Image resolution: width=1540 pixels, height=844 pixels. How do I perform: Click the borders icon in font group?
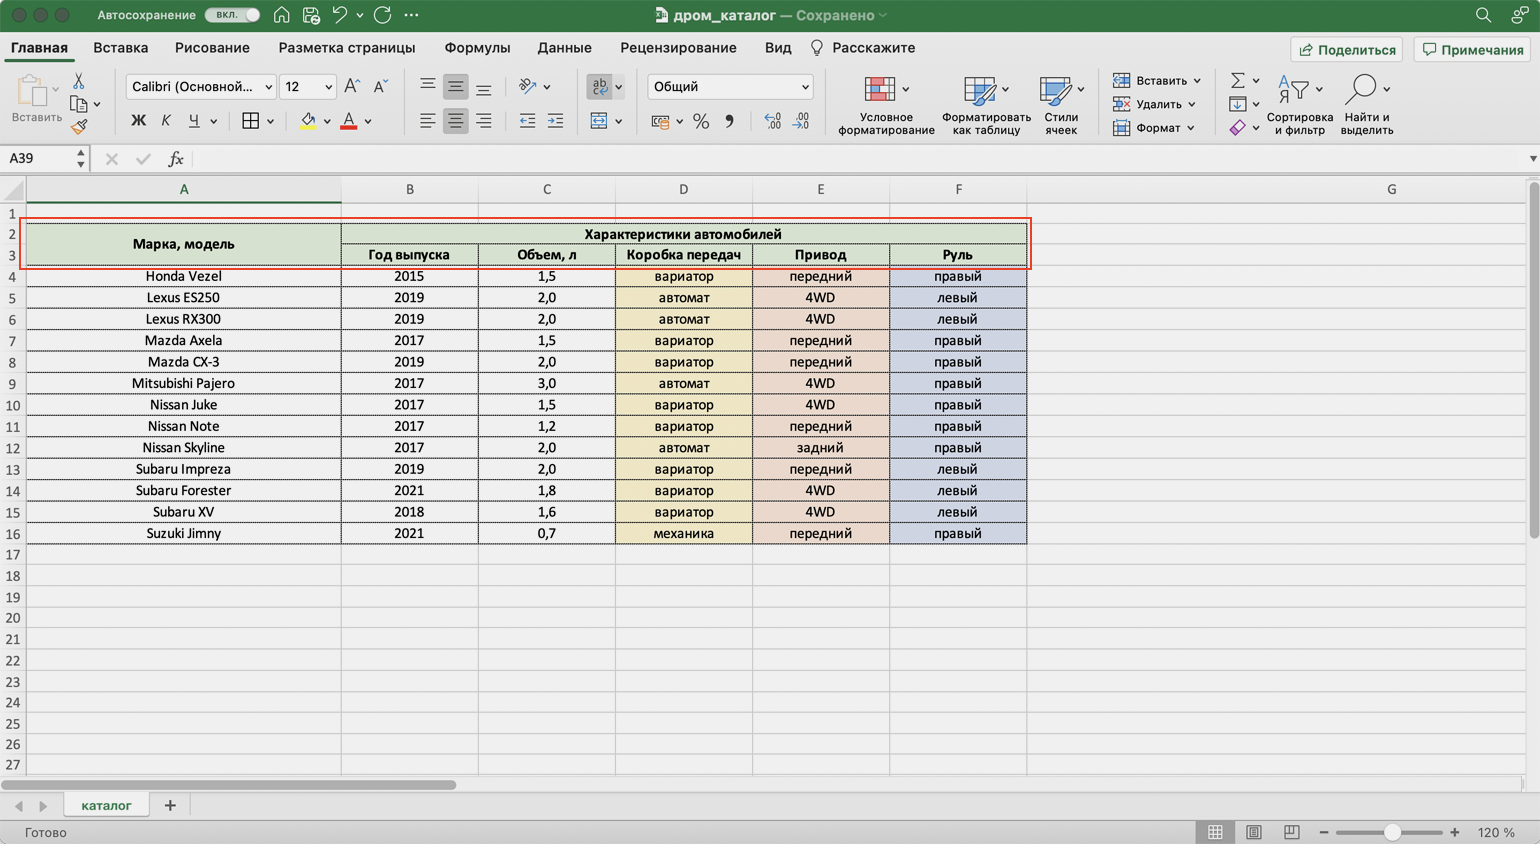250,121
